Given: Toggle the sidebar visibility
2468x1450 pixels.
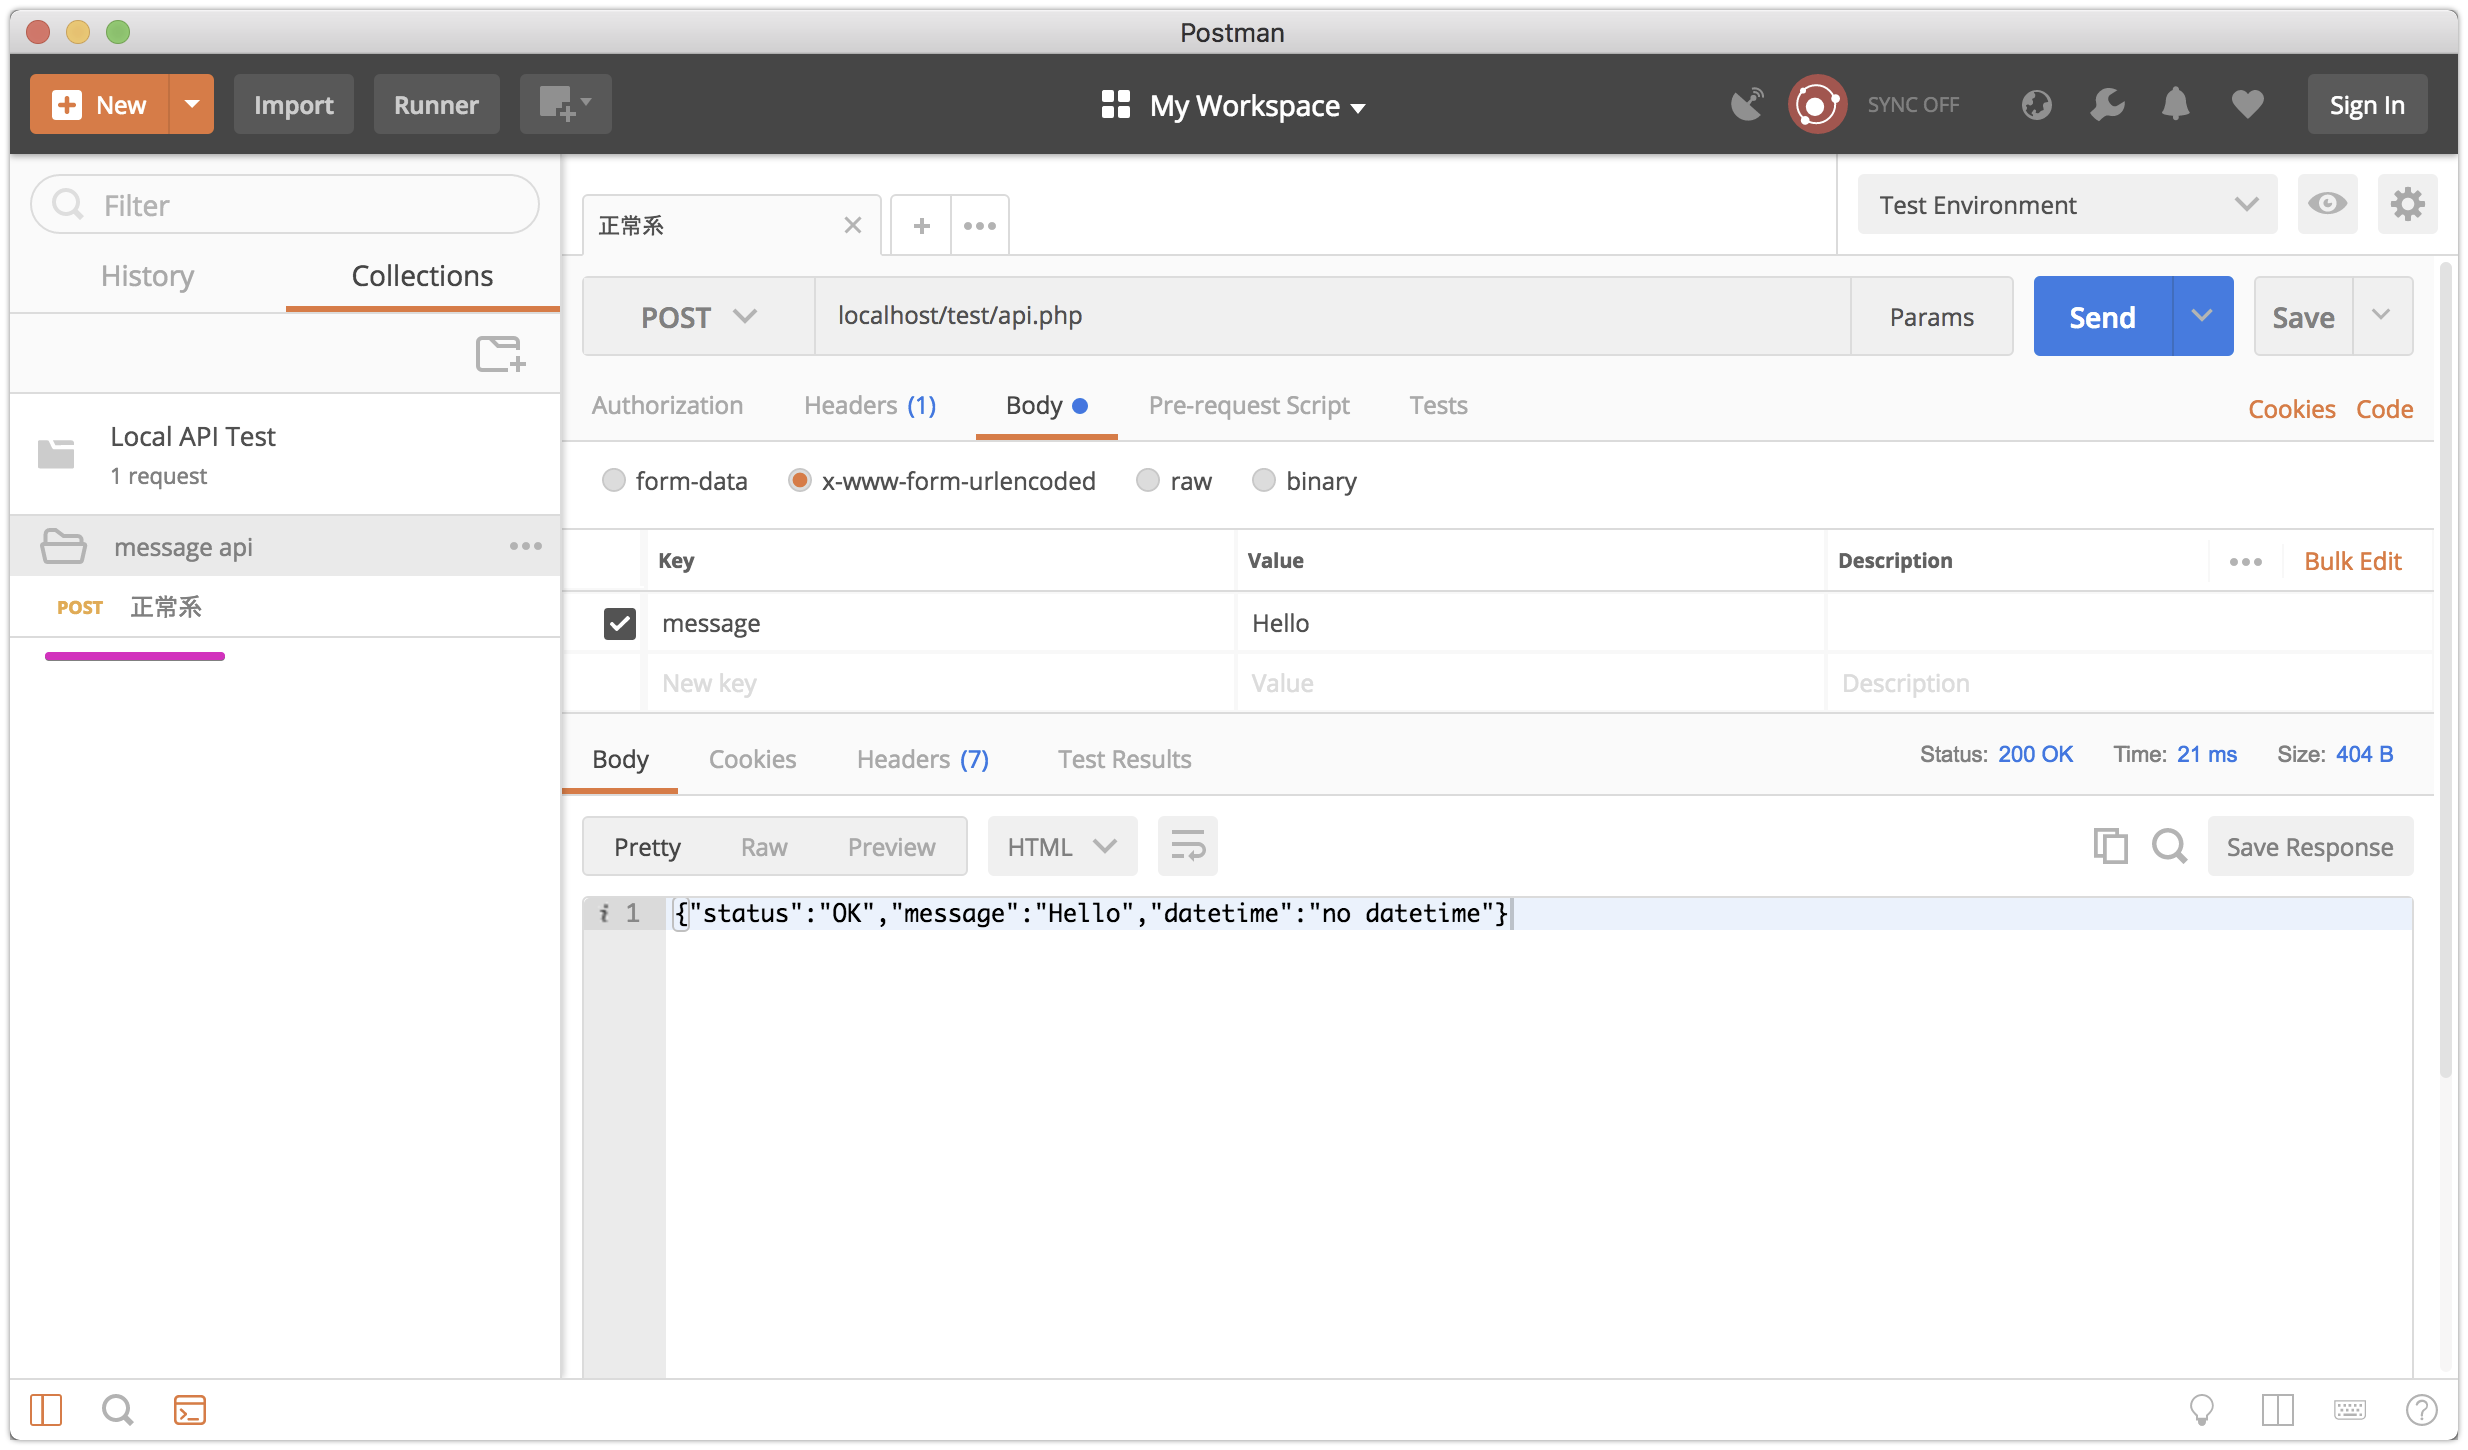Looking at the screenshot, I should (x=45, y=1410).
